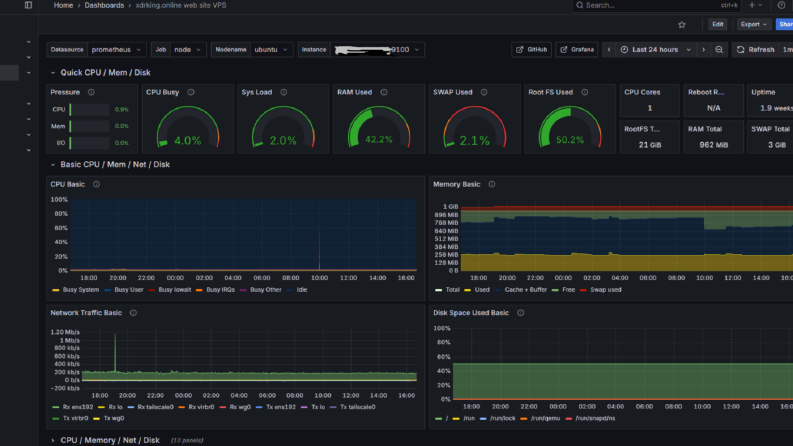Click the Free series color swatch
This screenshot has width=793, height=446.
tap(555, 290)
